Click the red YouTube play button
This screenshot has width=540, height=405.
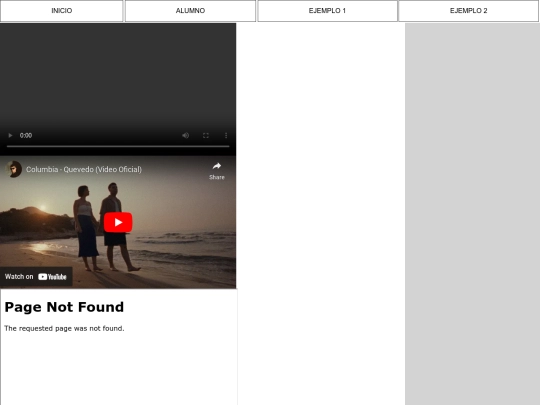pyautogui.click(x=118, y=222)
